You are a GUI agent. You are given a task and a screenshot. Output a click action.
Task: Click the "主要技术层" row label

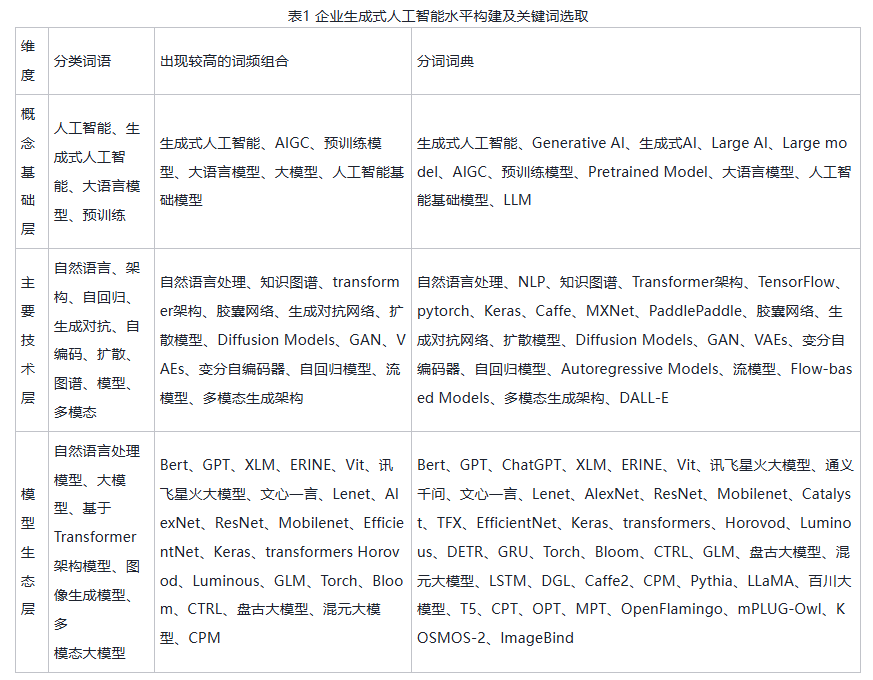point(28,340)
